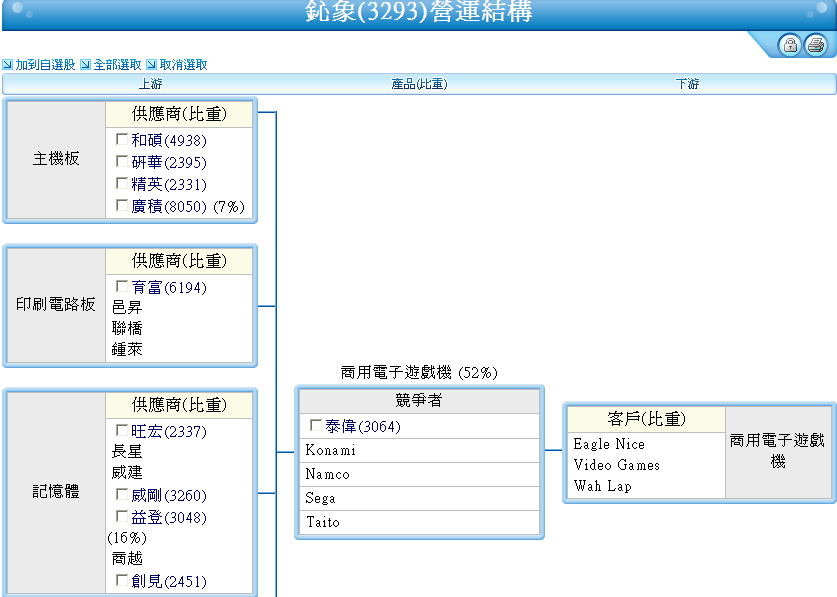Click the 下游 column header
Viewport: 837px width, 597px height.
(688, 84)
